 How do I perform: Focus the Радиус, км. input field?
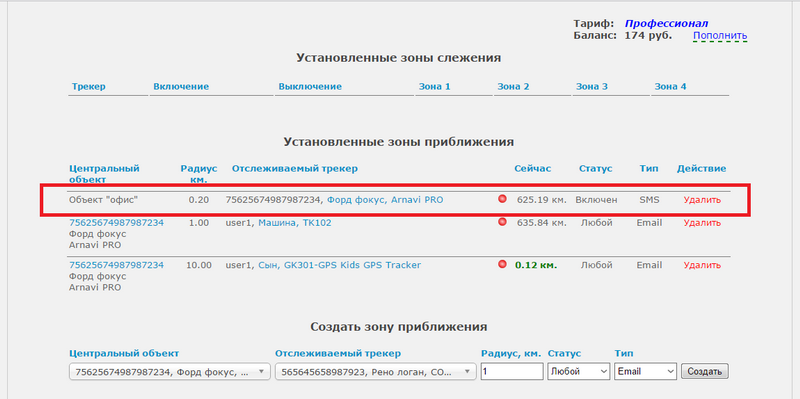pos(512,371)
